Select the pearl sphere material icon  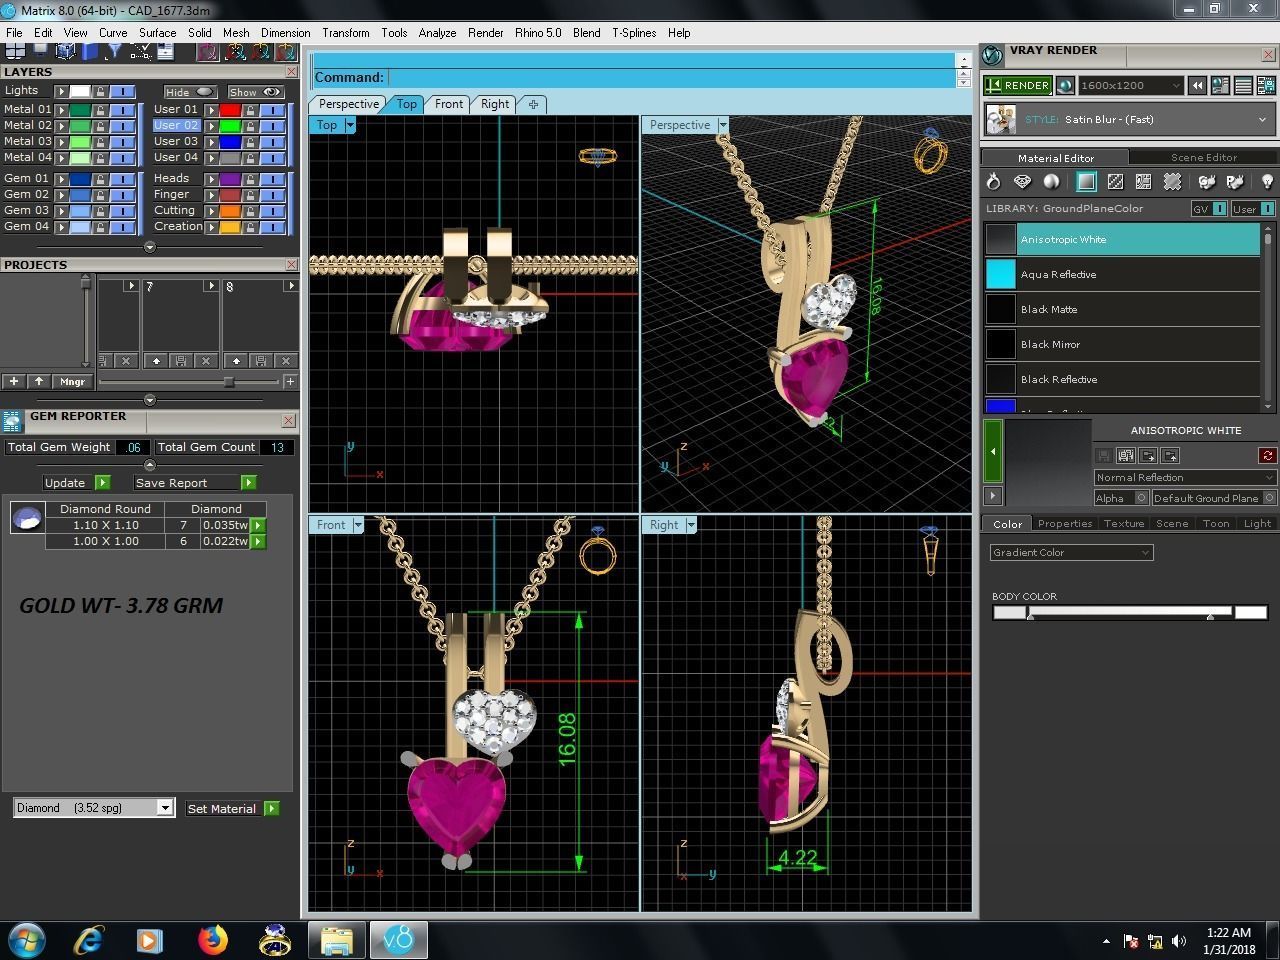coord(1051,181)
